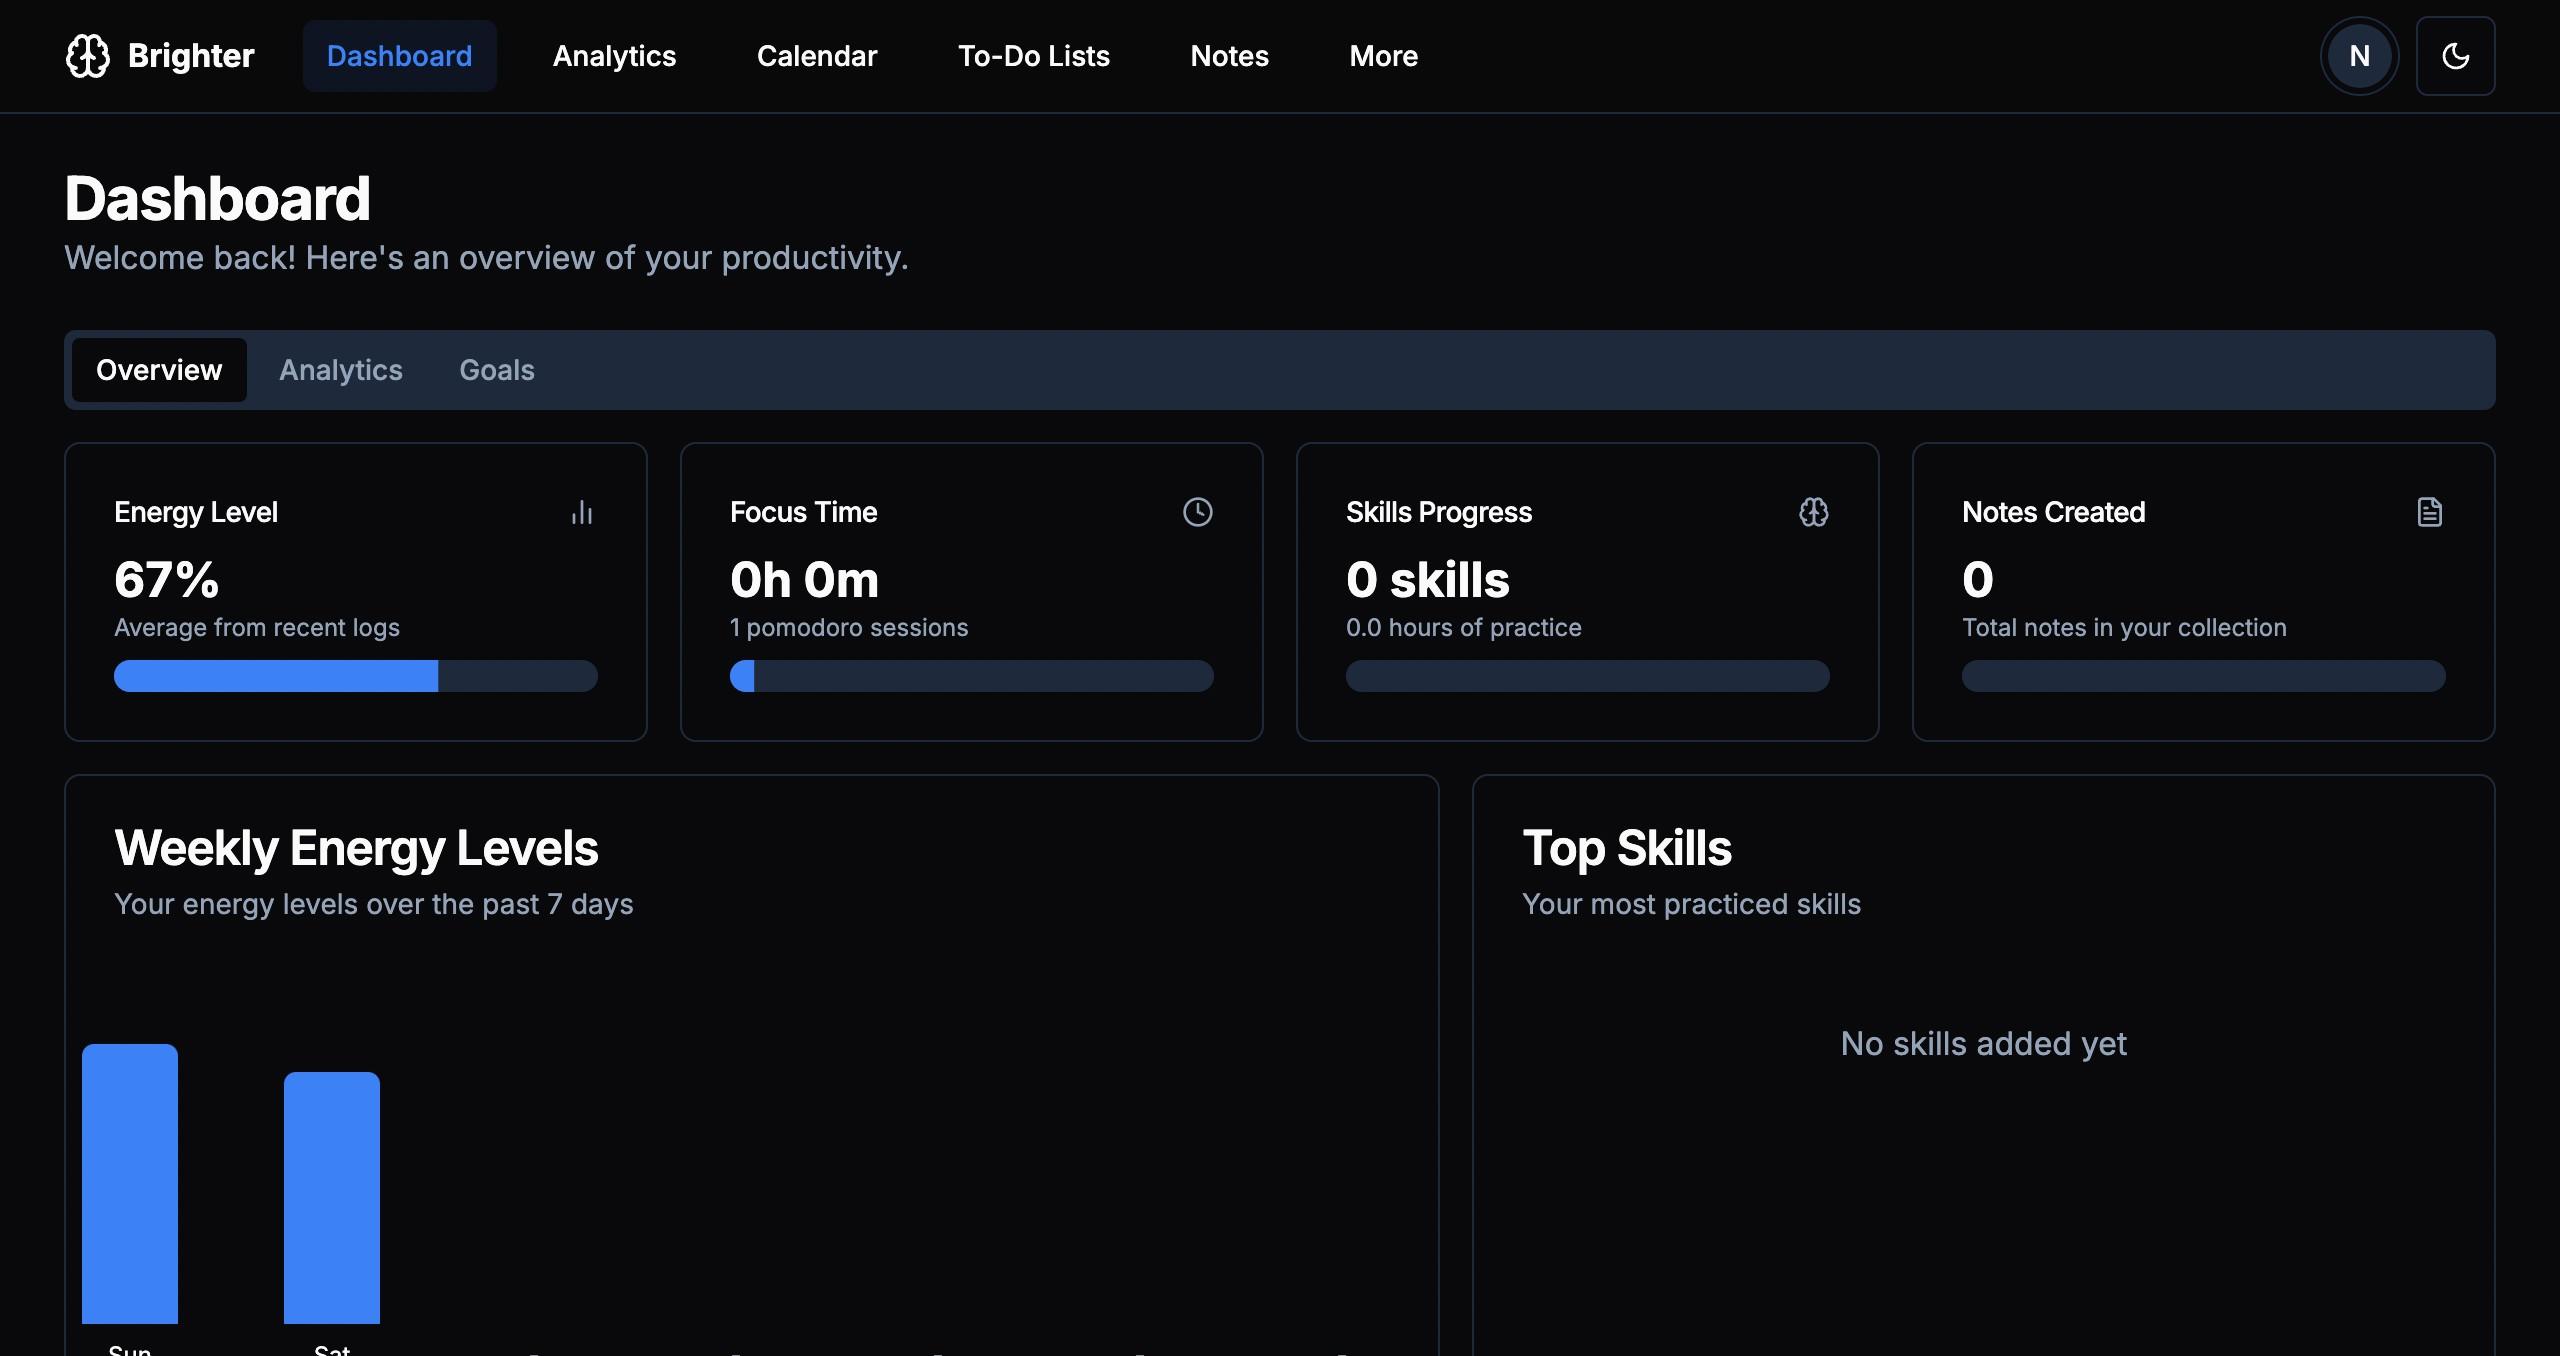Click 'Average from recent logs' text
2560x1356 pixels.
click(257, 628)
